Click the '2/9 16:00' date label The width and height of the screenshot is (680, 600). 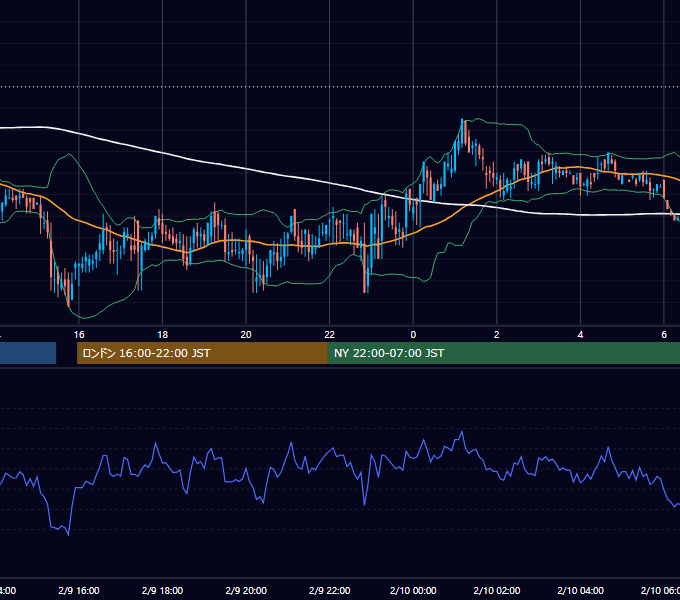click(79, 590)
